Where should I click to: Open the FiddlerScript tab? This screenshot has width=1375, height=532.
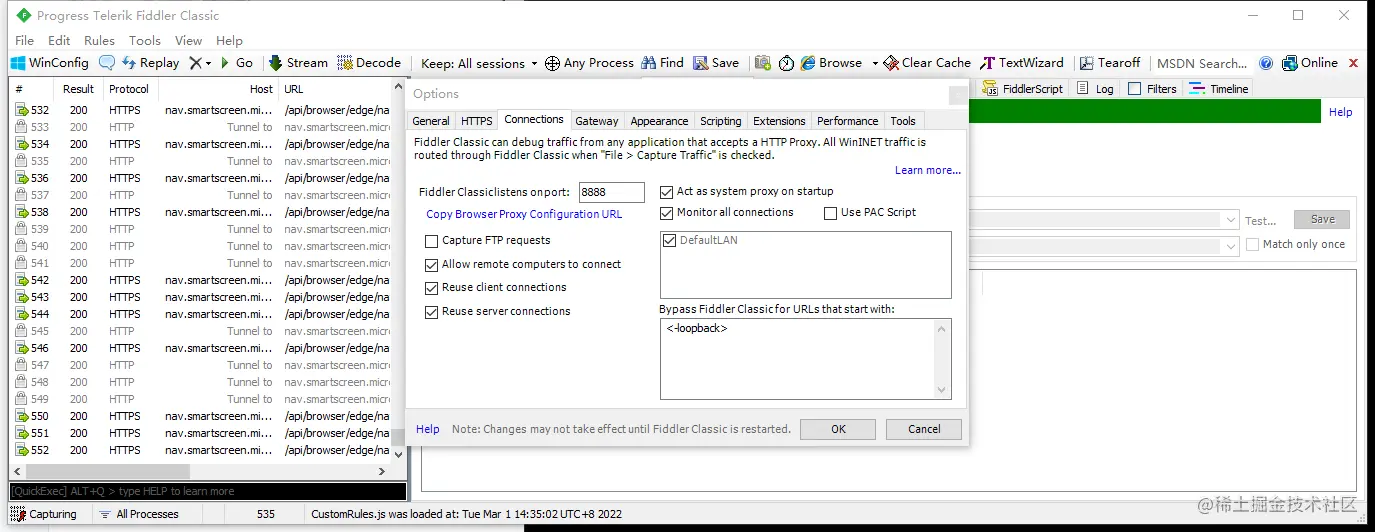[x=1023, y=88]
